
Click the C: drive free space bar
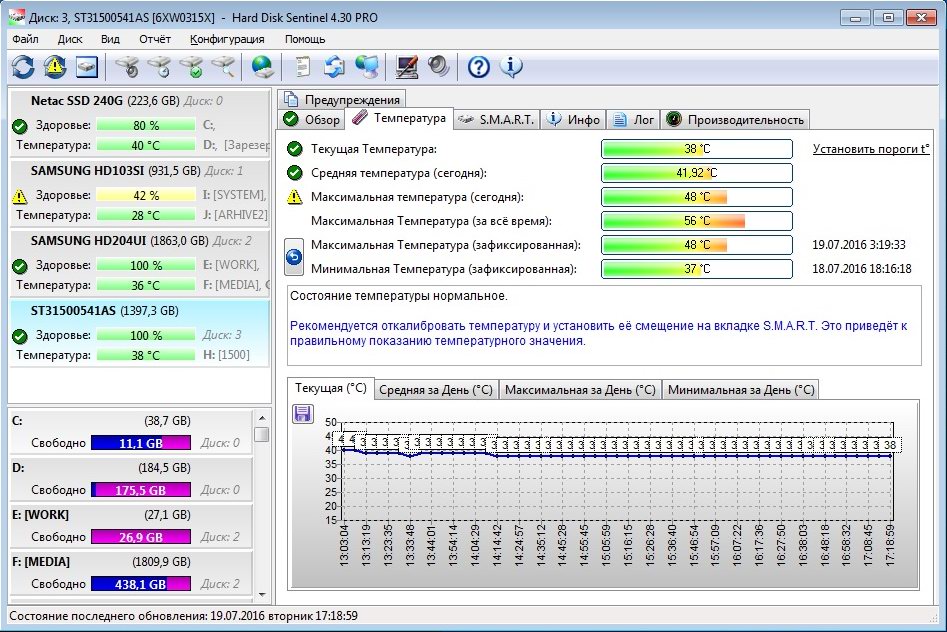pos(140,443)
